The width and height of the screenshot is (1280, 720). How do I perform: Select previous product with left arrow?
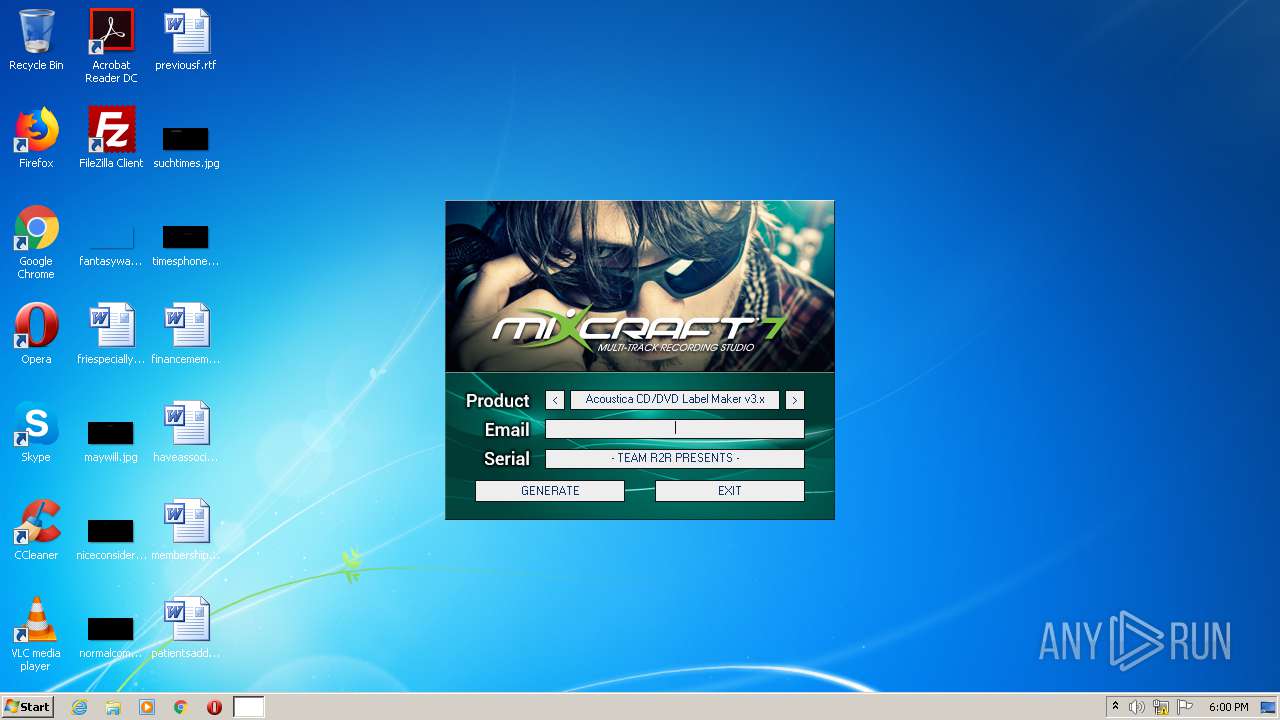(555, 400)
